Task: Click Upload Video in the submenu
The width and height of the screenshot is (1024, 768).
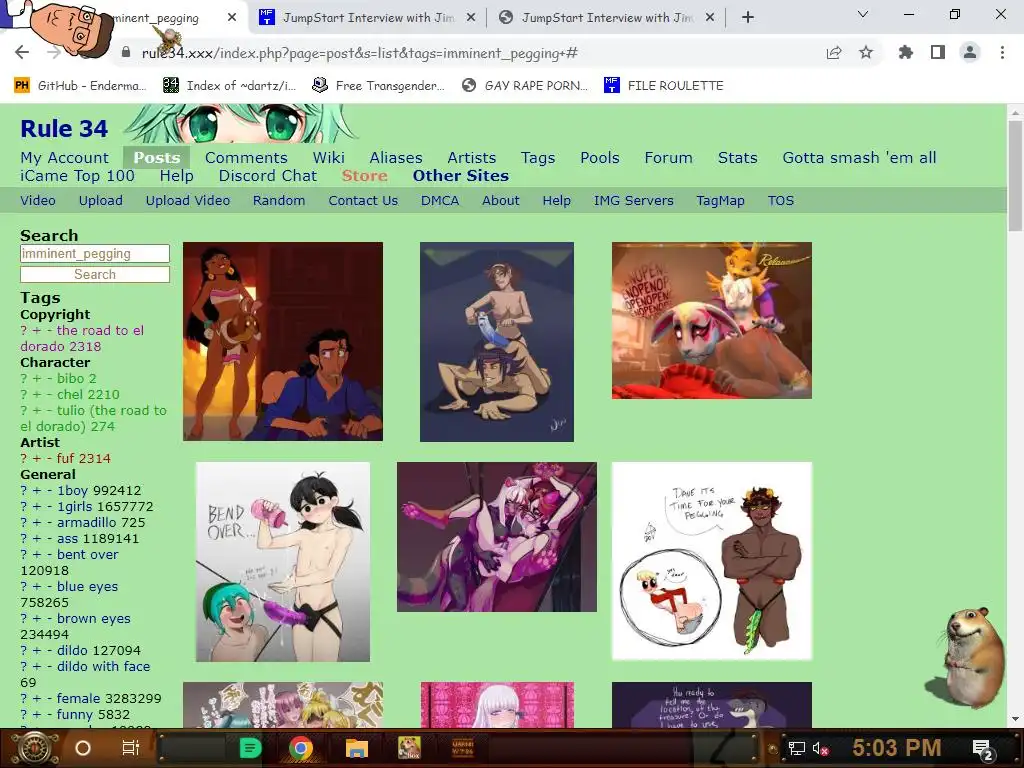Action: point(188,200)
